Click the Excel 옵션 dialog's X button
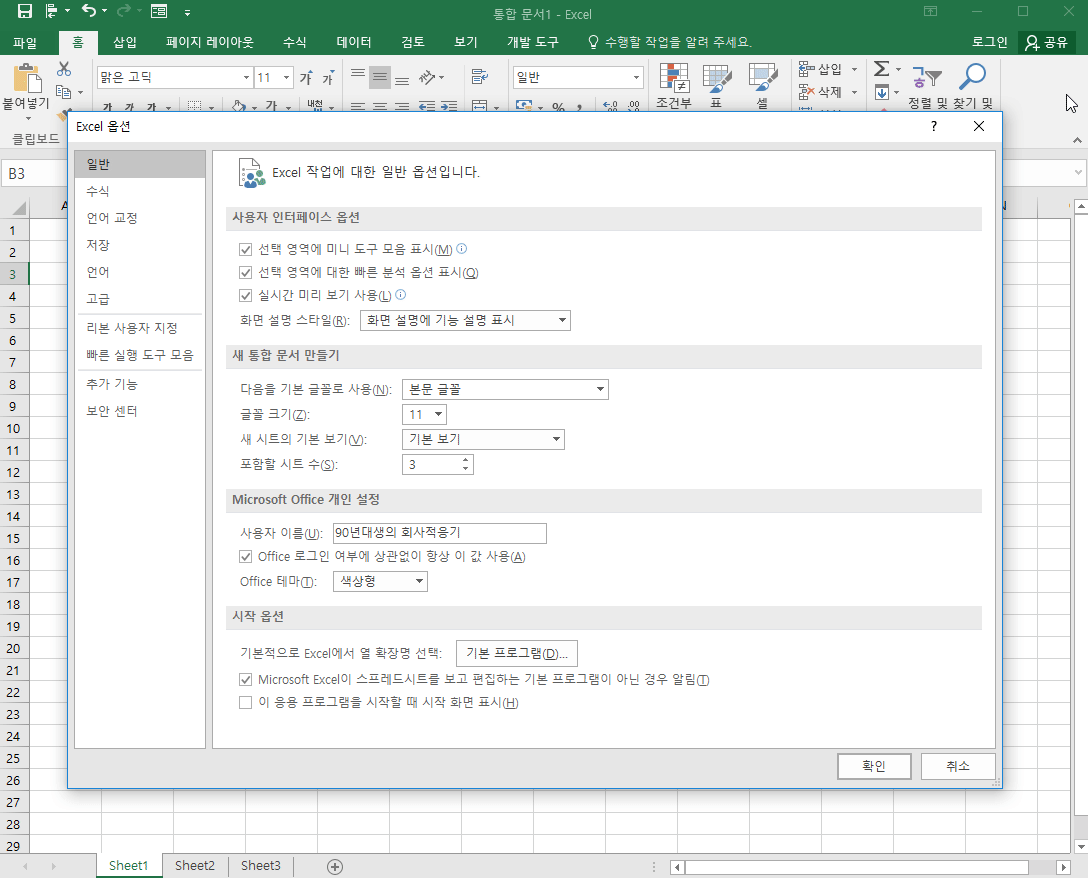 978,126
